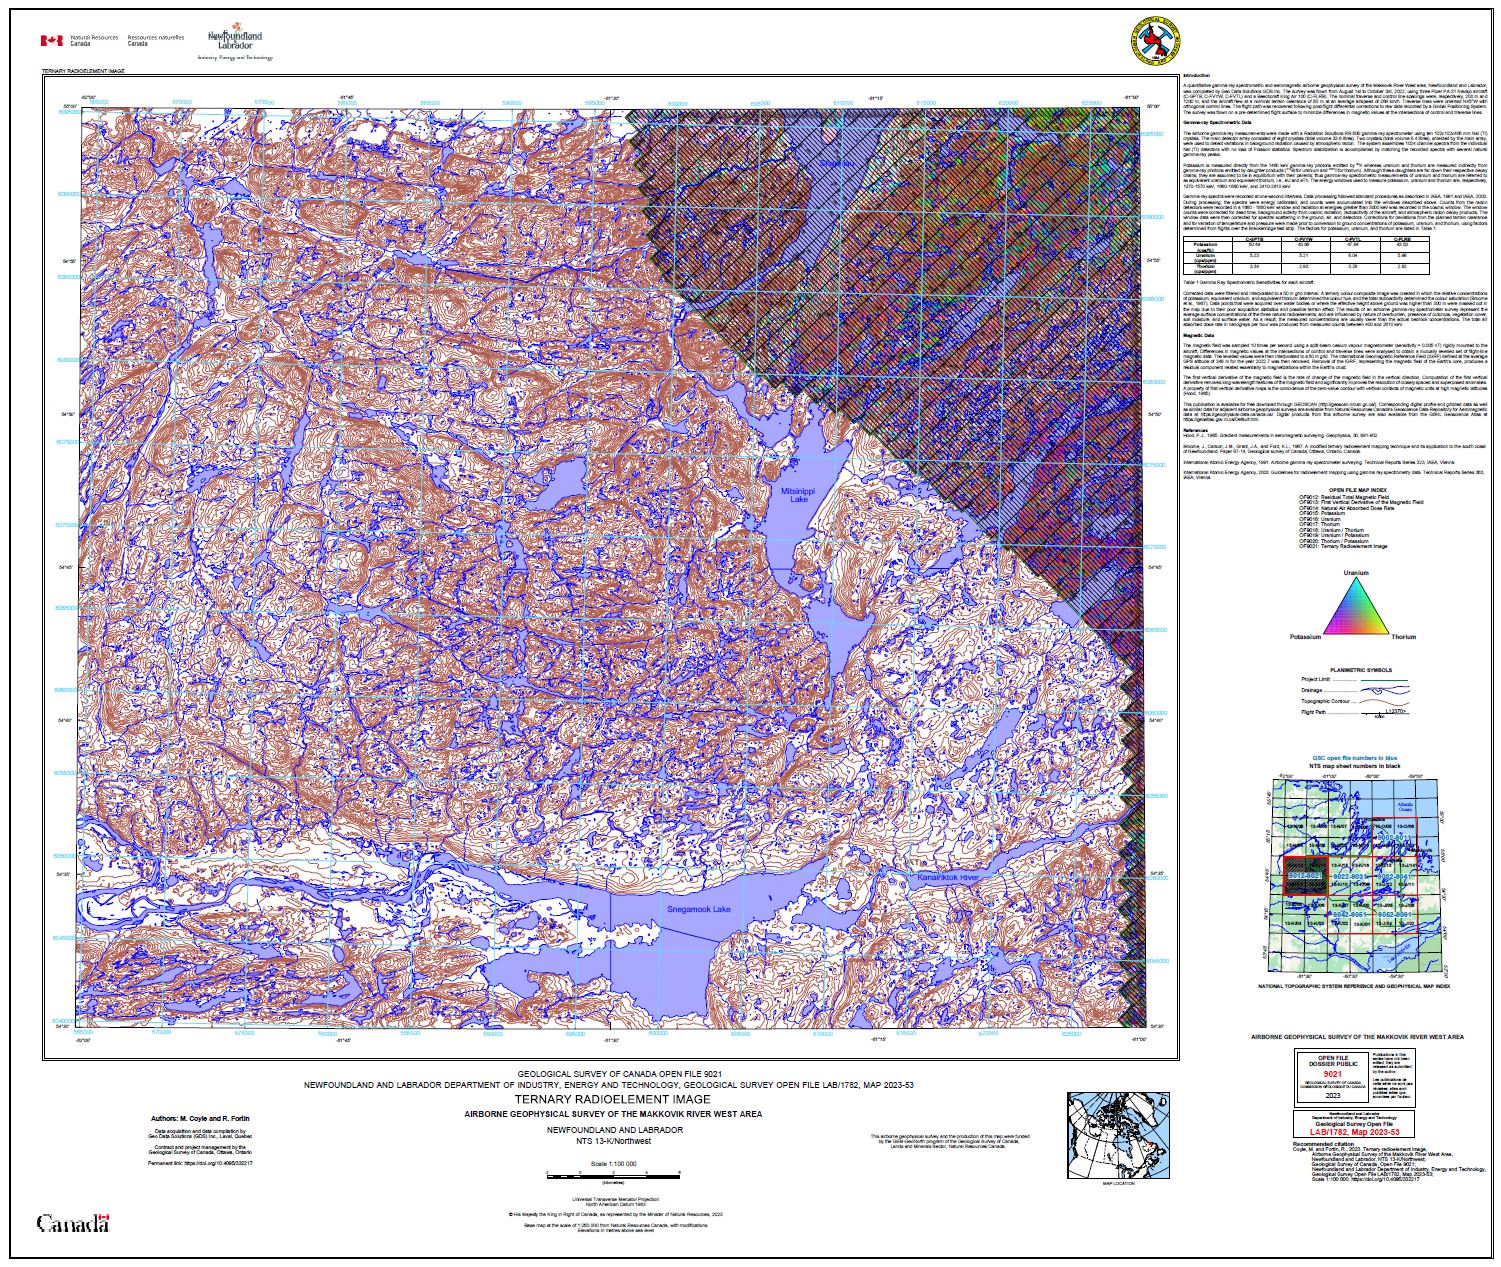Click the Uranium label above the triangle
1501x1267 pixels.
tap(1355, 575)
